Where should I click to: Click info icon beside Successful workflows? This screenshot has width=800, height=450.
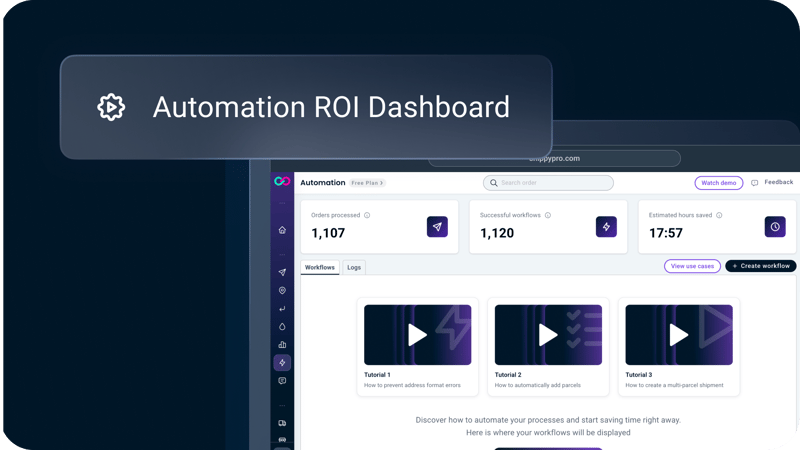coord(547,215)
